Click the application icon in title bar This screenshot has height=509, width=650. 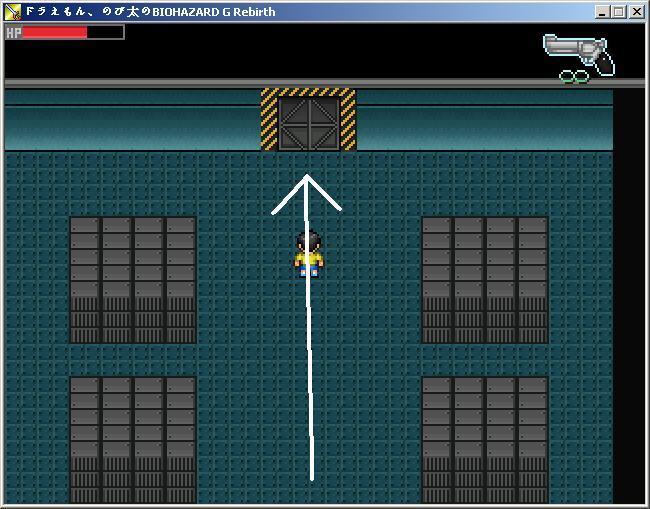click(x=13, y=12)
